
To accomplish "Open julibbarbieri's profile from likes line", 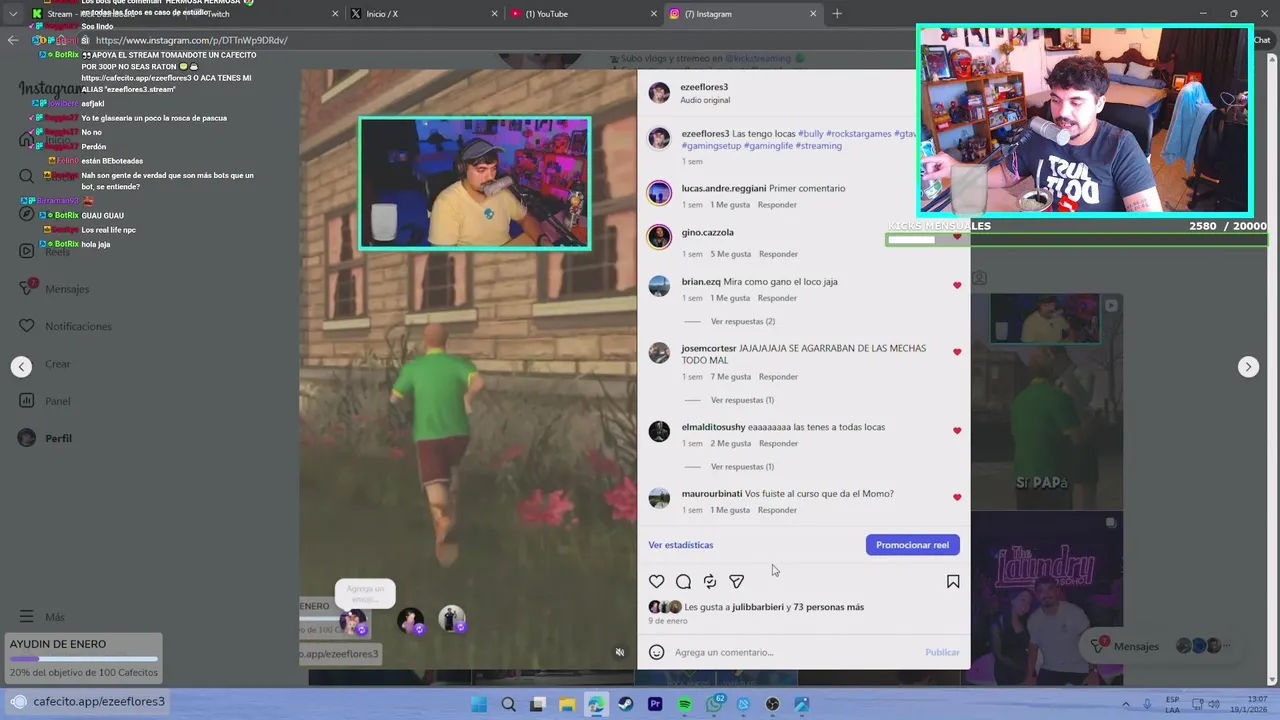I will [758, 607].
